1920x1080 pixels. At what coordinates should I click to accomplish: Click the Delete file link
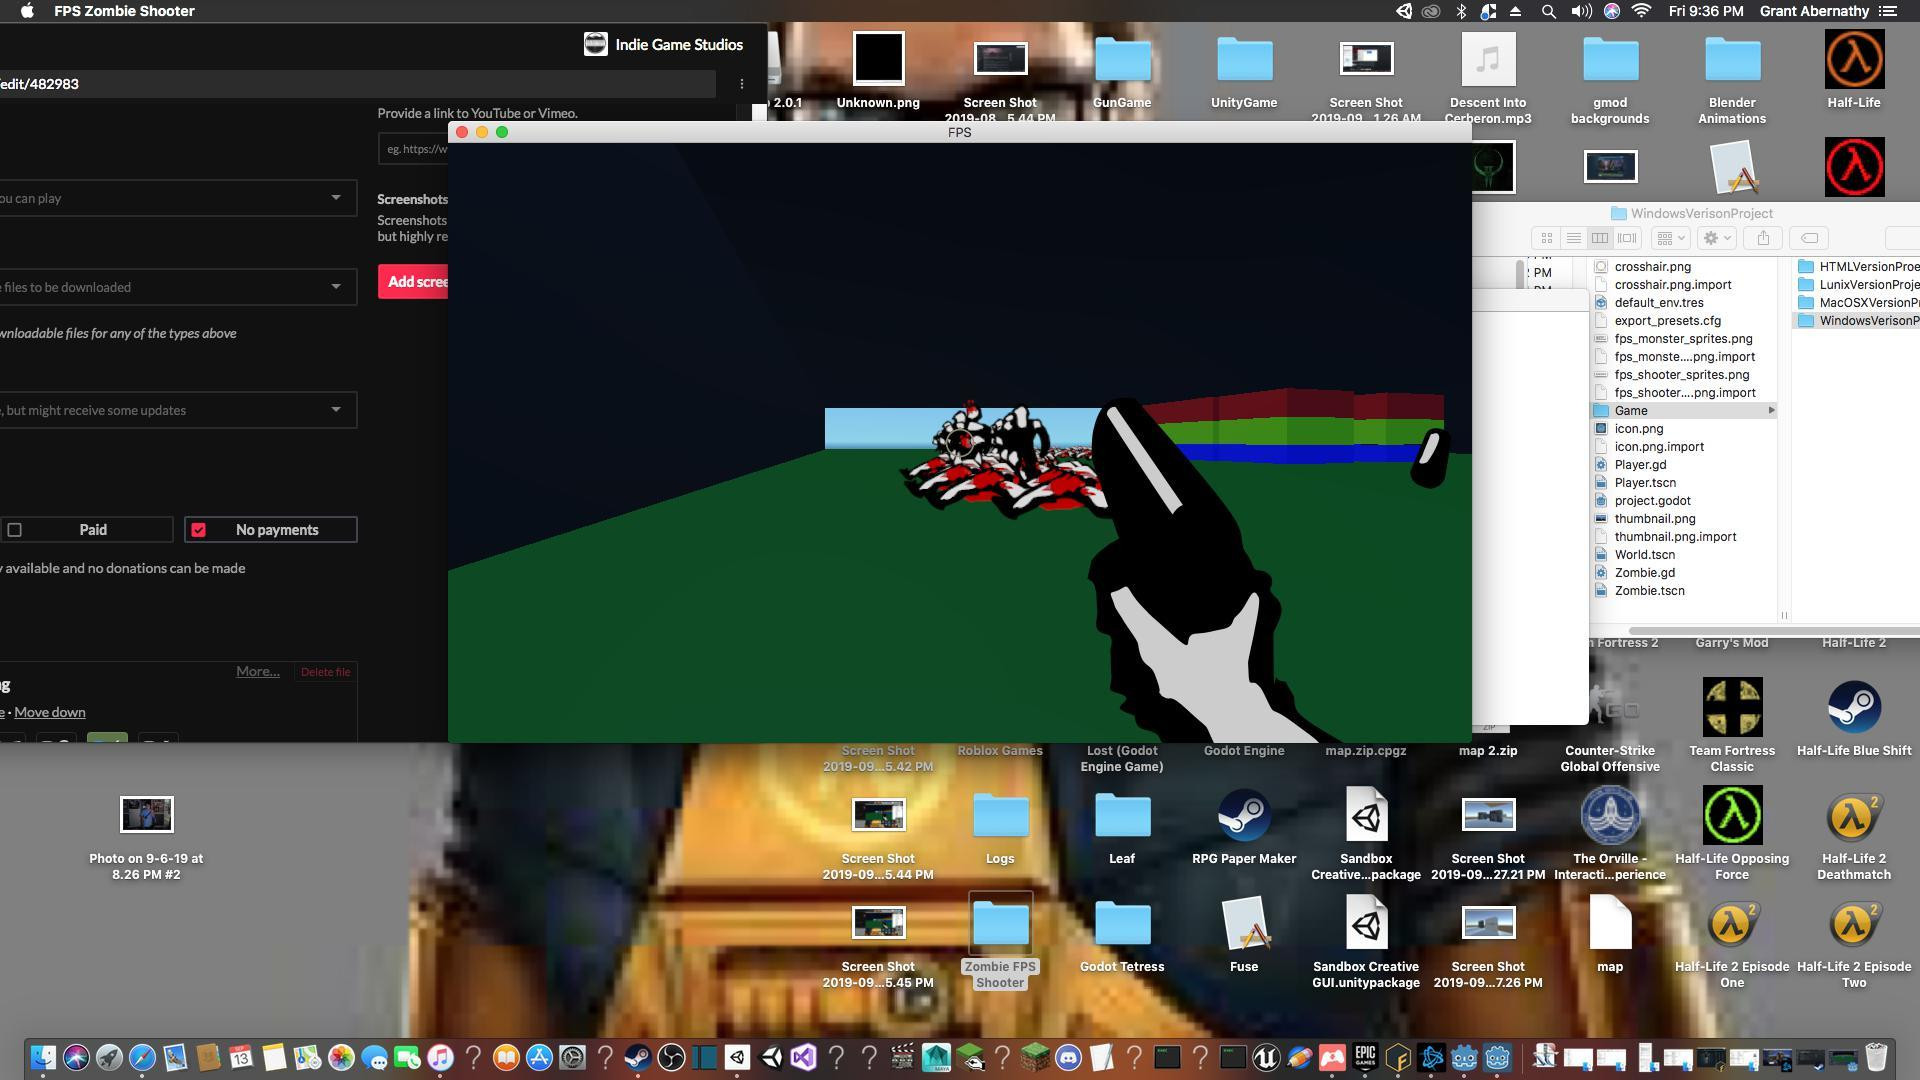pos(325,672)
